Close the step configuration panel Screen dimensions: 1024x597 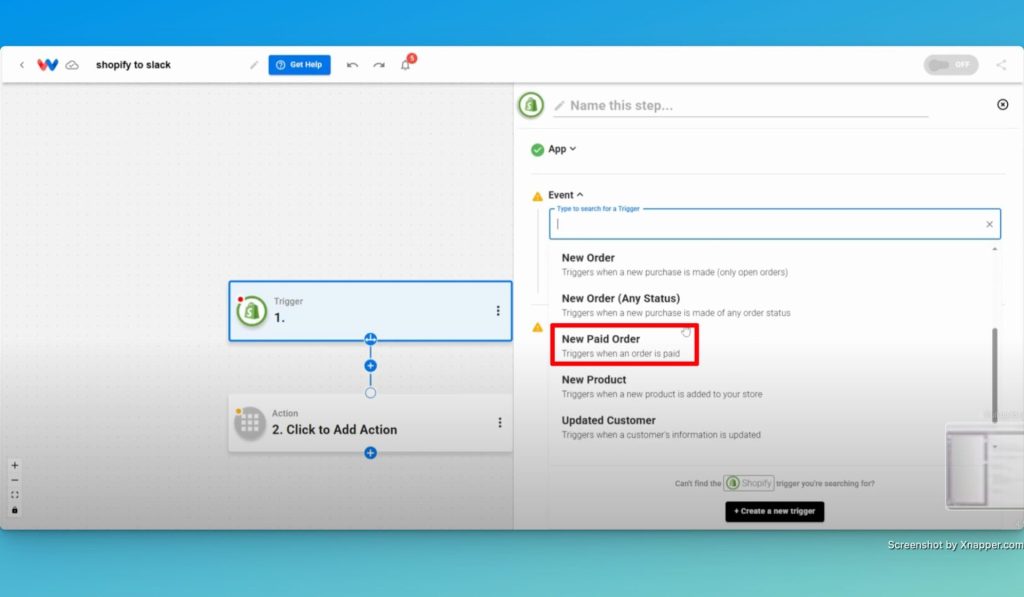click(x=1002, y=105)
